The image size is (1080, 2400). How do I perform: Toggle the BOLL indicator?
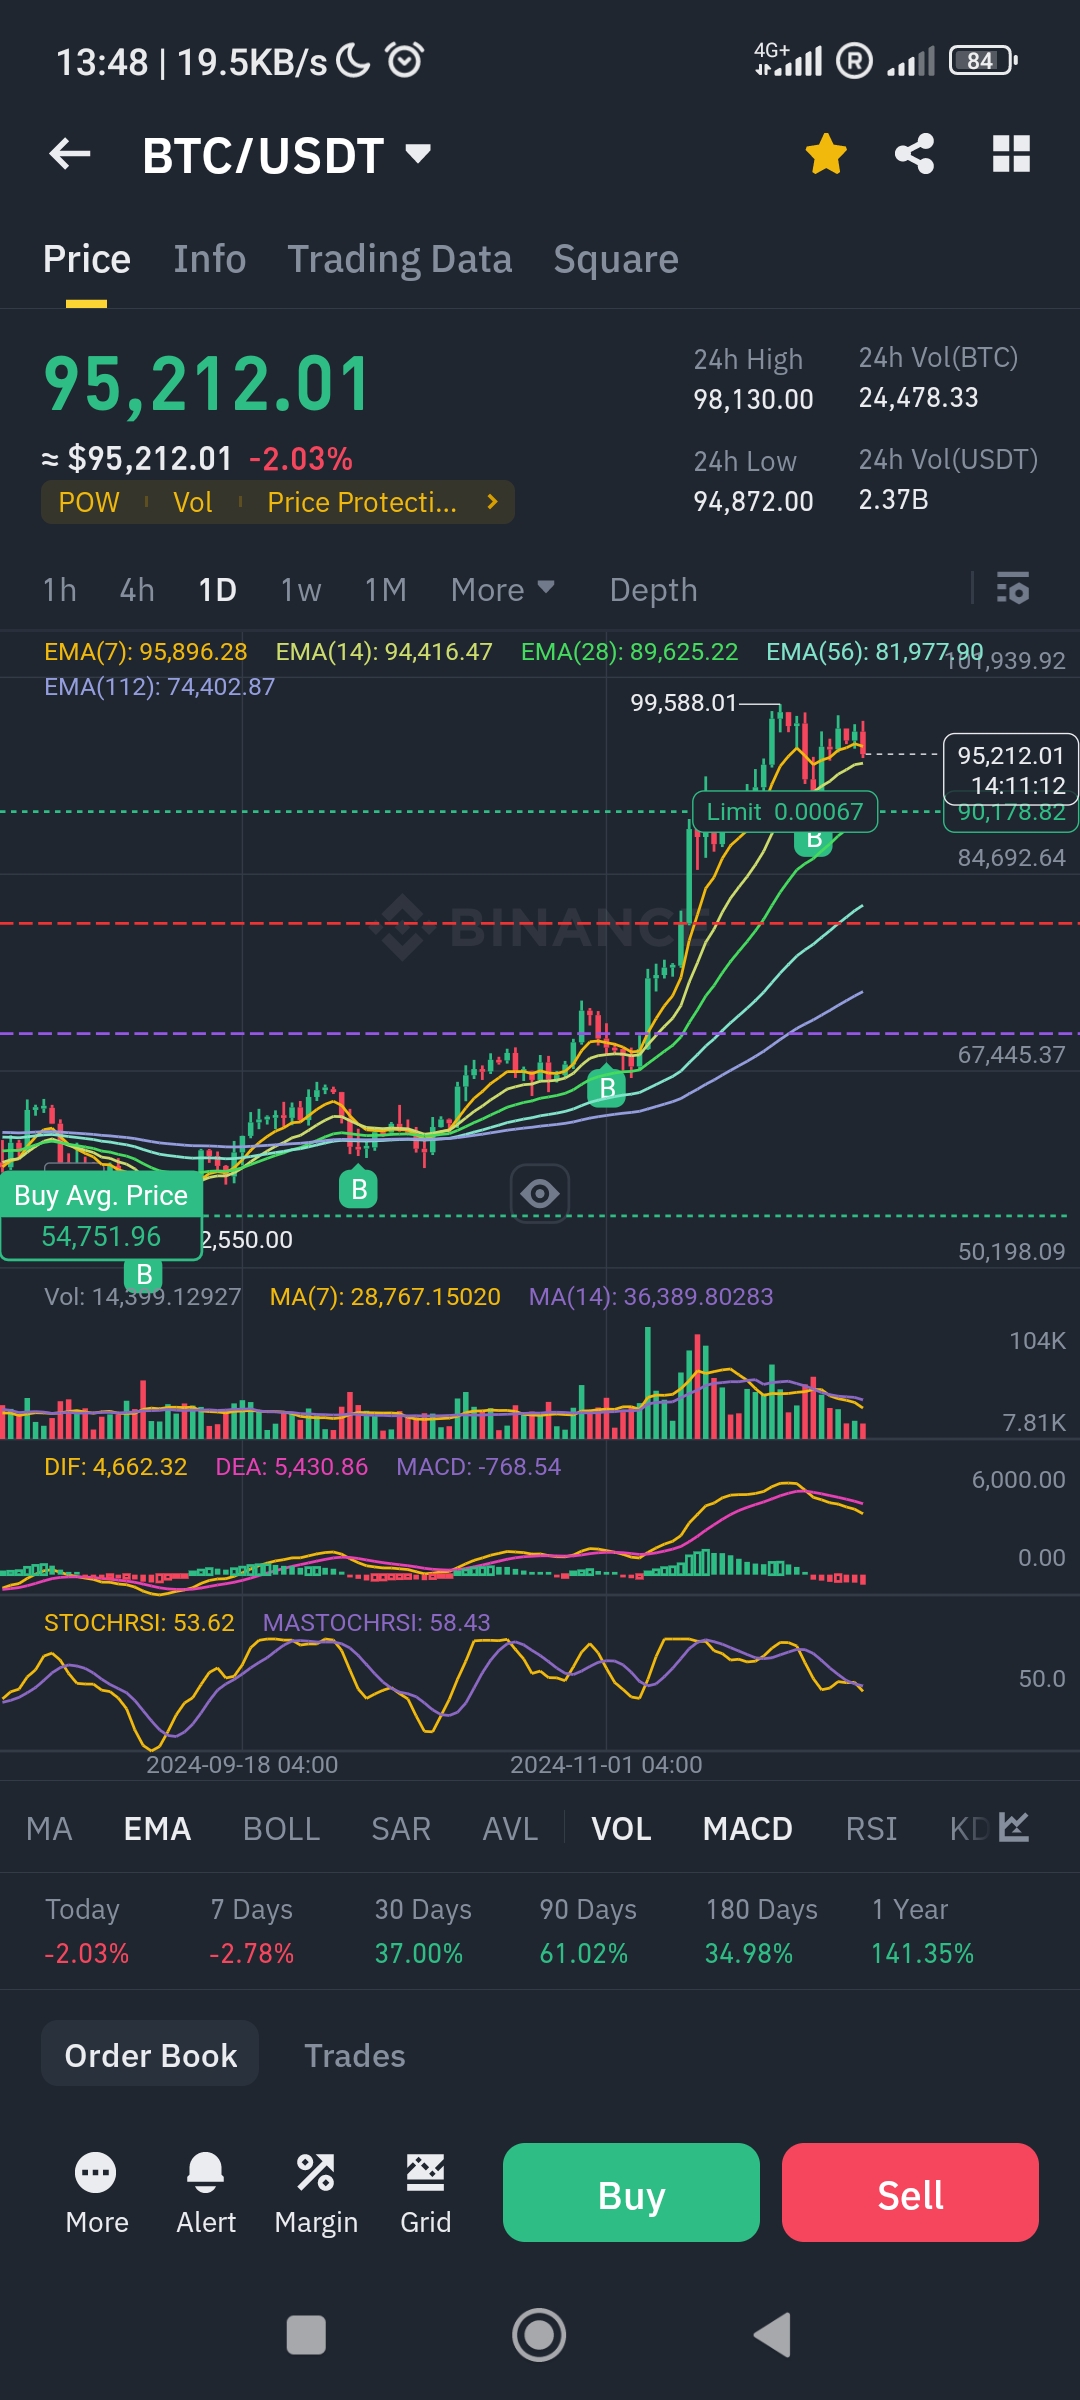[281, 1828]
